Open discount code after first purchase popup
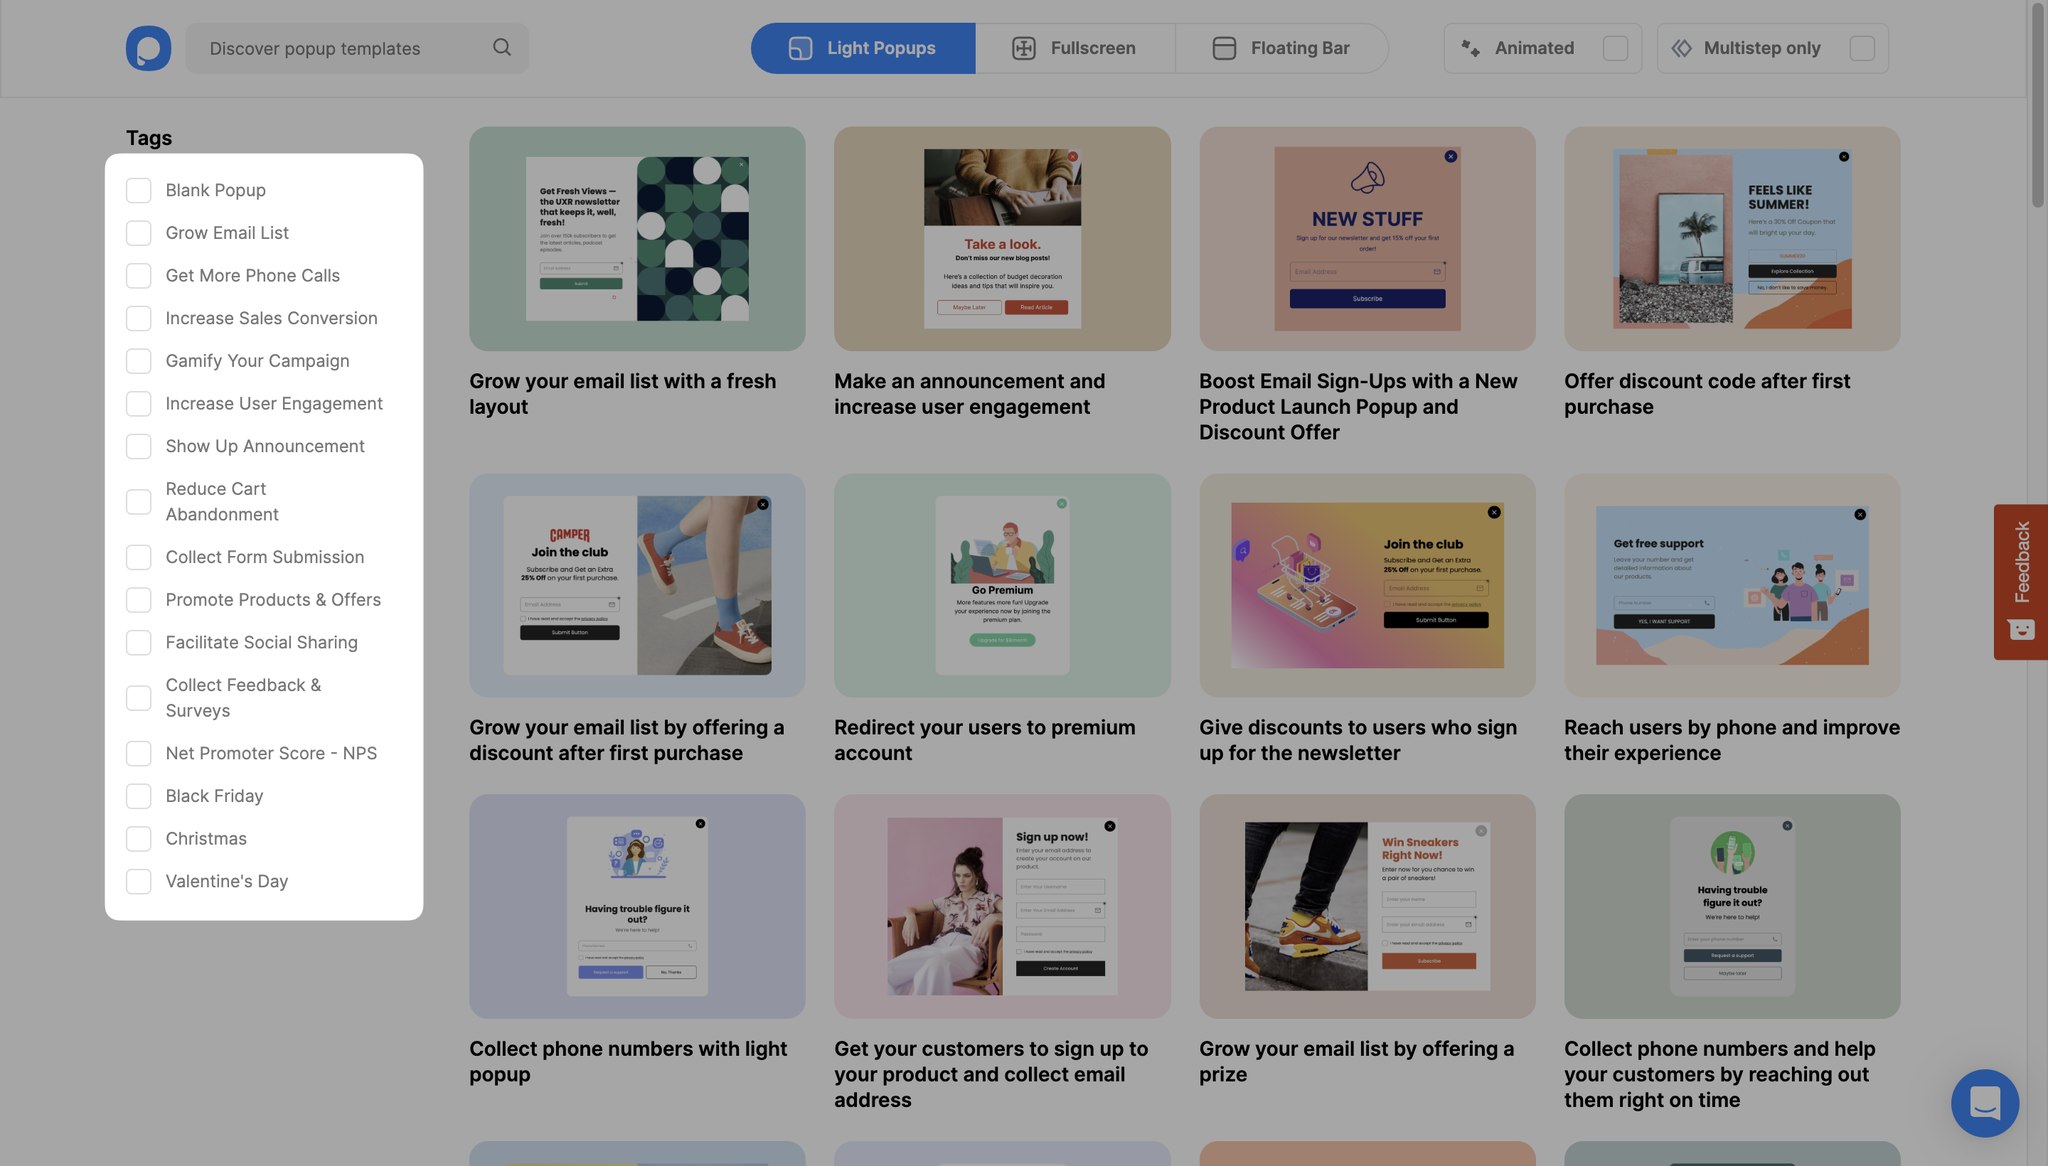Screen dimensions: 2048x1166 (1732, 238)
